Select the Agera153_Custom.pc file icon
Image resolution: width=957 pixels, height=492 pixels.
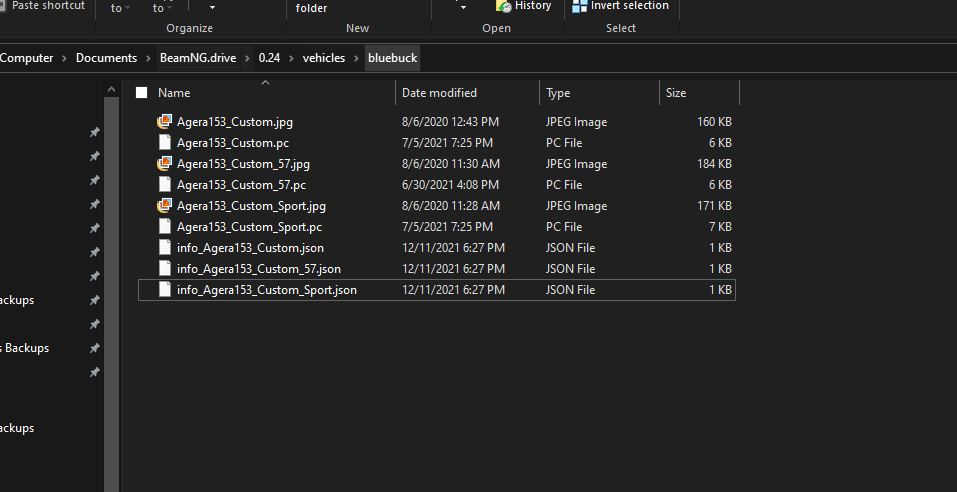[164, 142]
